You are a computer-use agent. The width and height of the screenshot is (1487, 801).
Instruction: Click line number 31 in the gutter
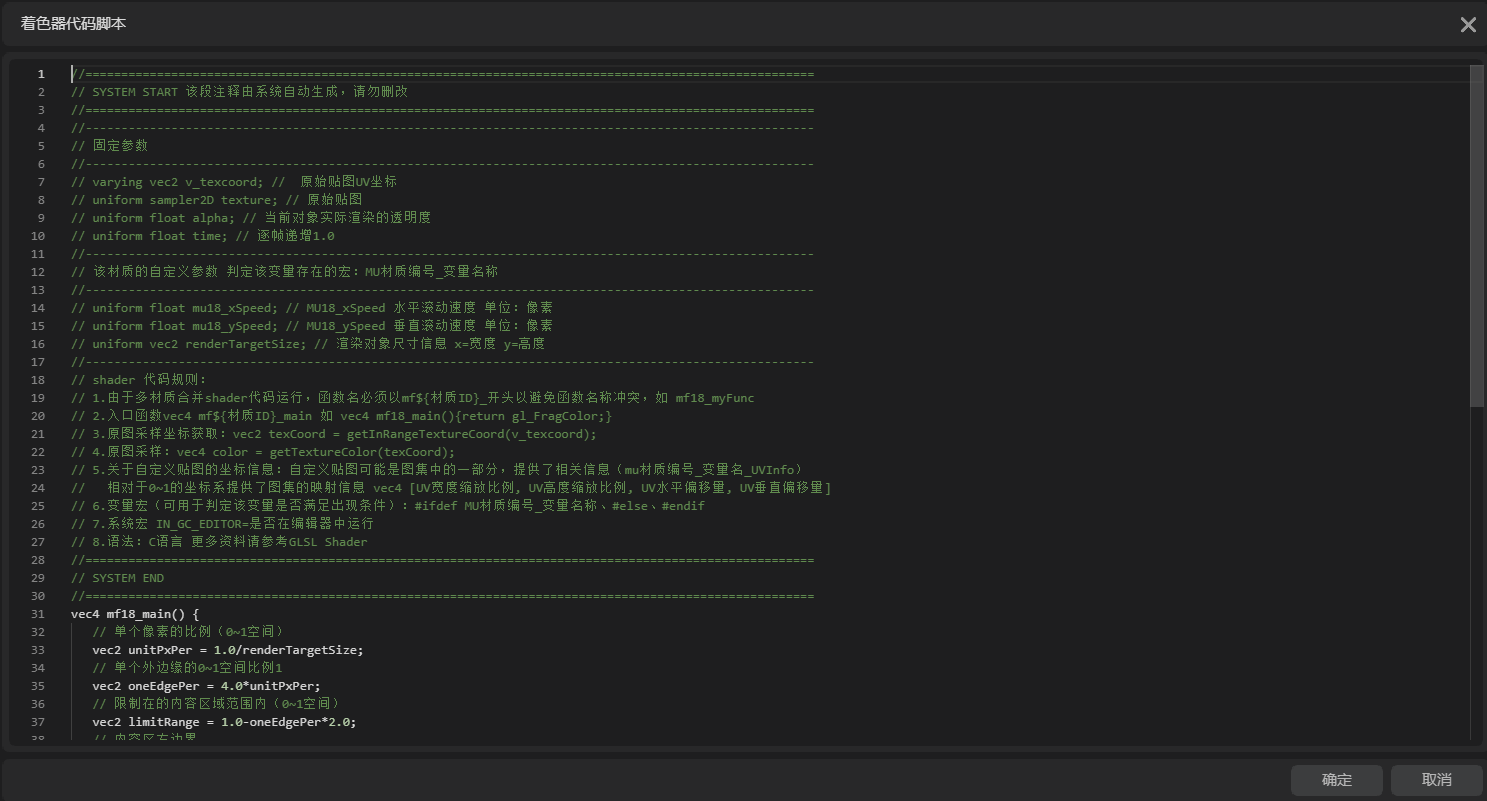tap(38, 614)
